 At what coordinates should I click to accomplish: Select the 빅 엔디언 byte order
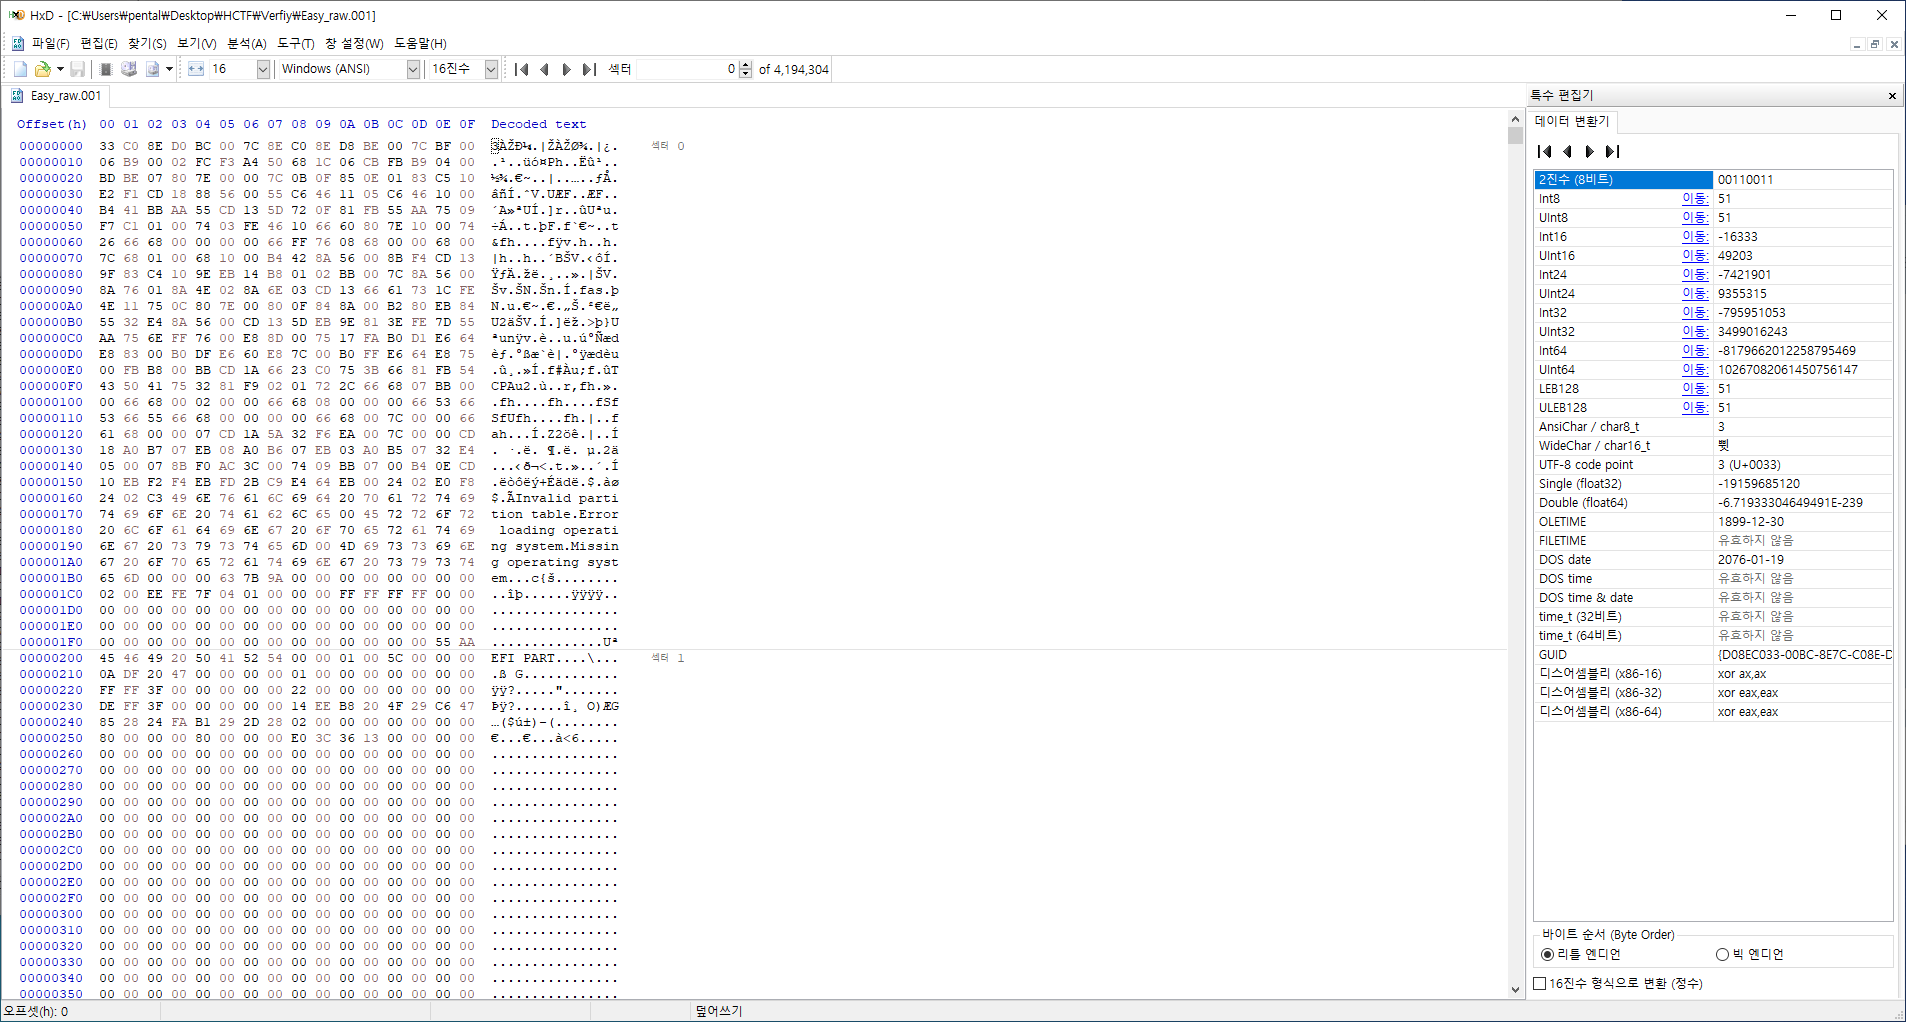[1722, 955]
